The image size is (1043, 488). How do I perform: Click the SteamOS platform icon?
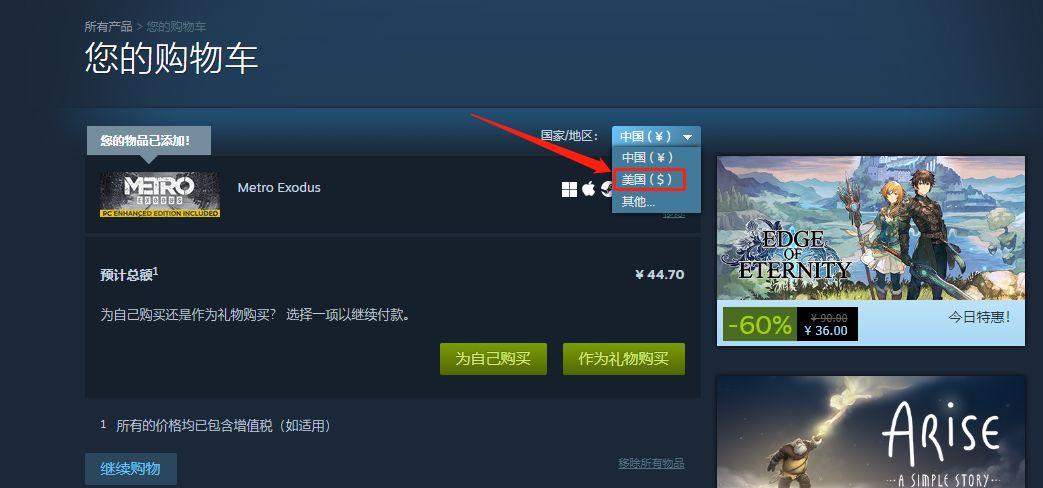606,189
